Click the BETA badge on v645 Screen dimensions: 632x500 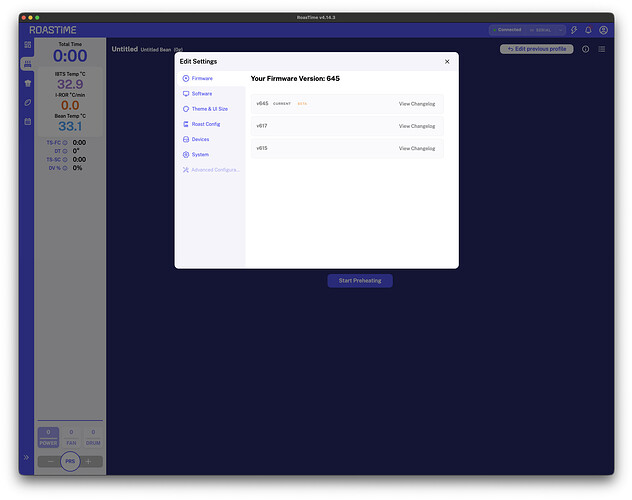tap(302, 104)
